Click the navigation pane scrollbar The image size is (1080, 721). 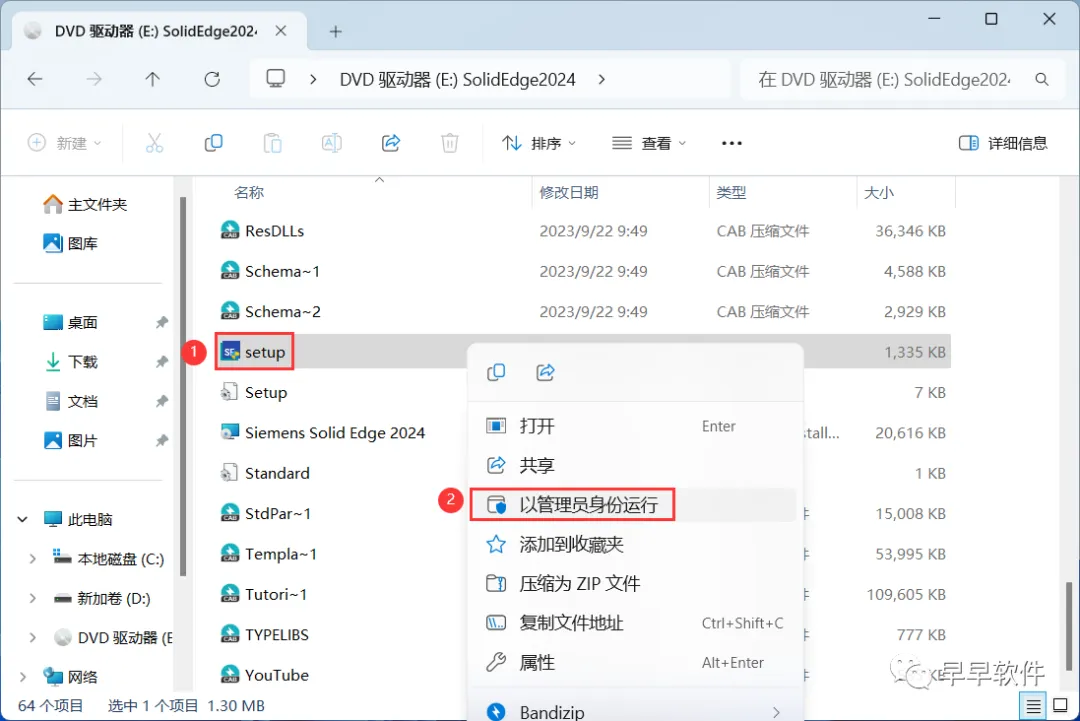[x=183, y=386]
